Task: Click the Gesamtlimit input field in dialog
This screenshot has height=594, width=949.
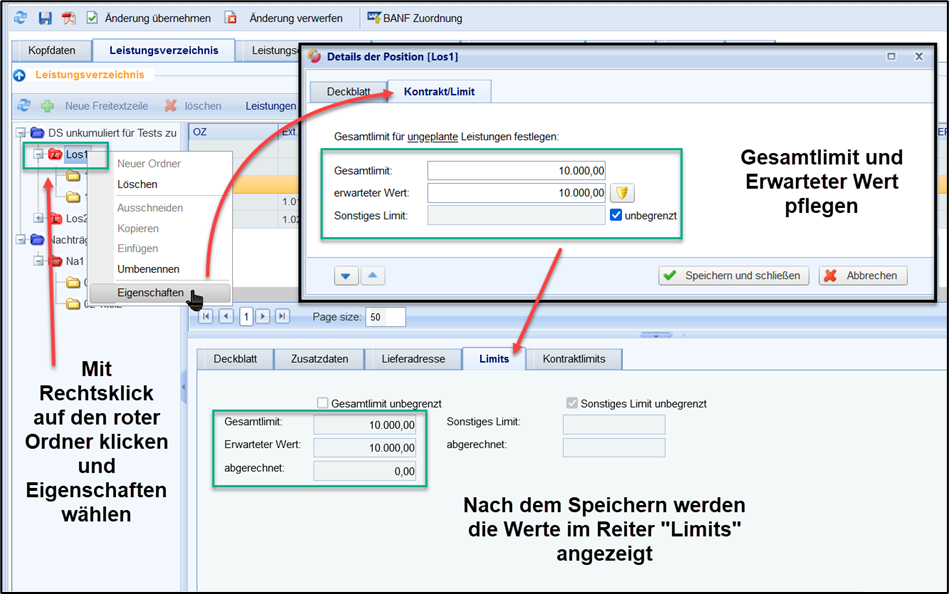Action: coord(518,171)
